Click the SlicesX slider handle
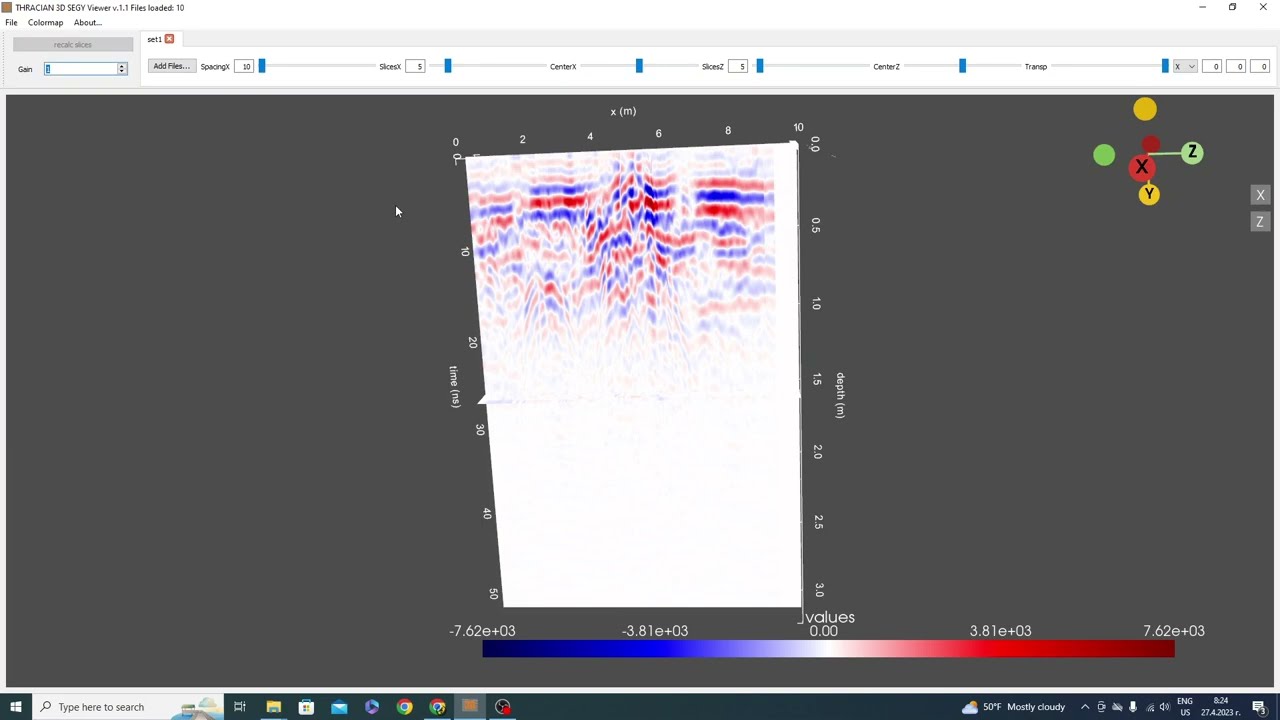1280x720 pixels. [448, 66]
